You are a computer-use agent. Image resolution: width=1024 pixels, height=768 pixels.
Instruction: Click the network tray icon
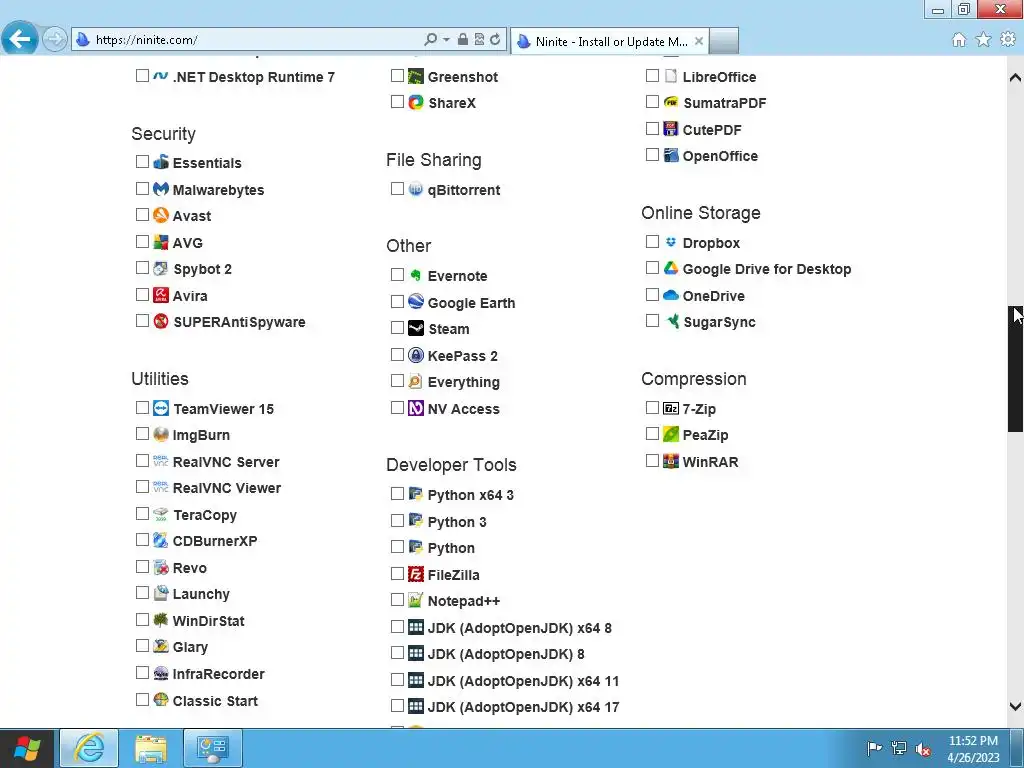[899, 748]
